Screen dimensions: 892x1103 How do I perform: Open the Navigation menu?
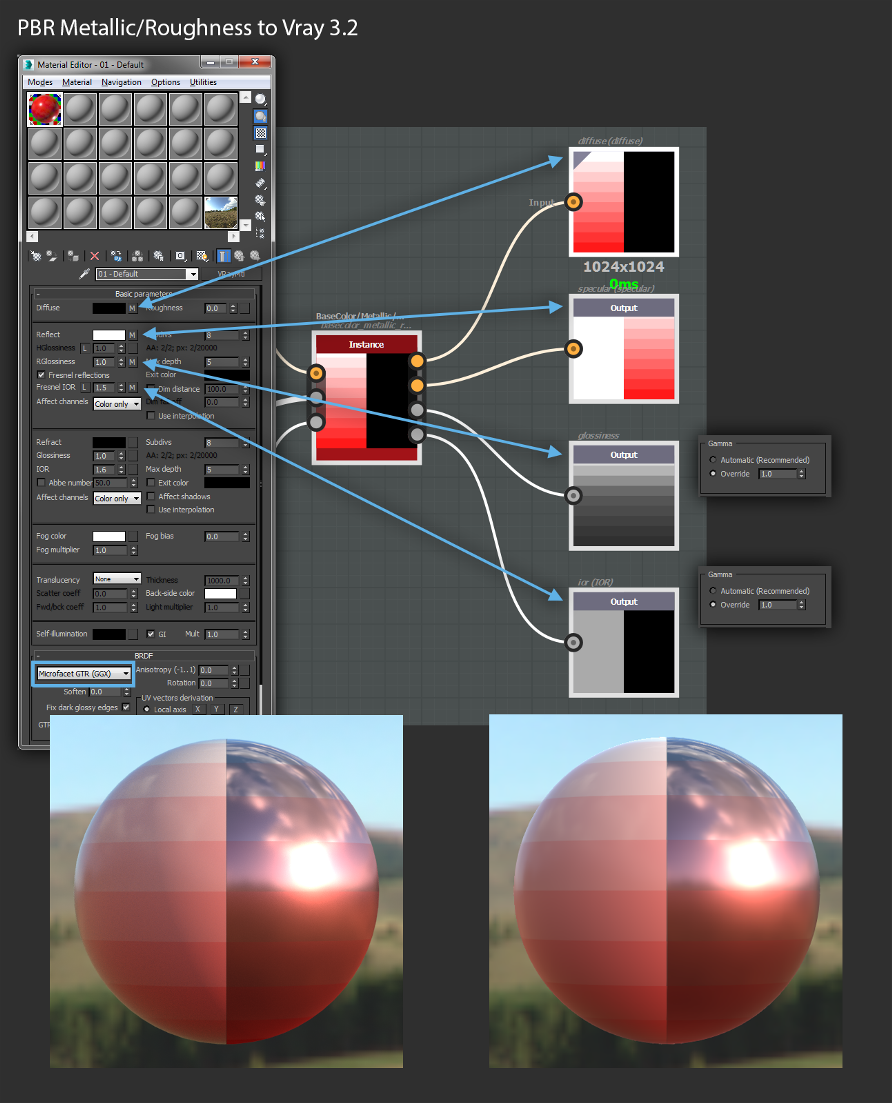pyautogui.click(x=121, y=82)
